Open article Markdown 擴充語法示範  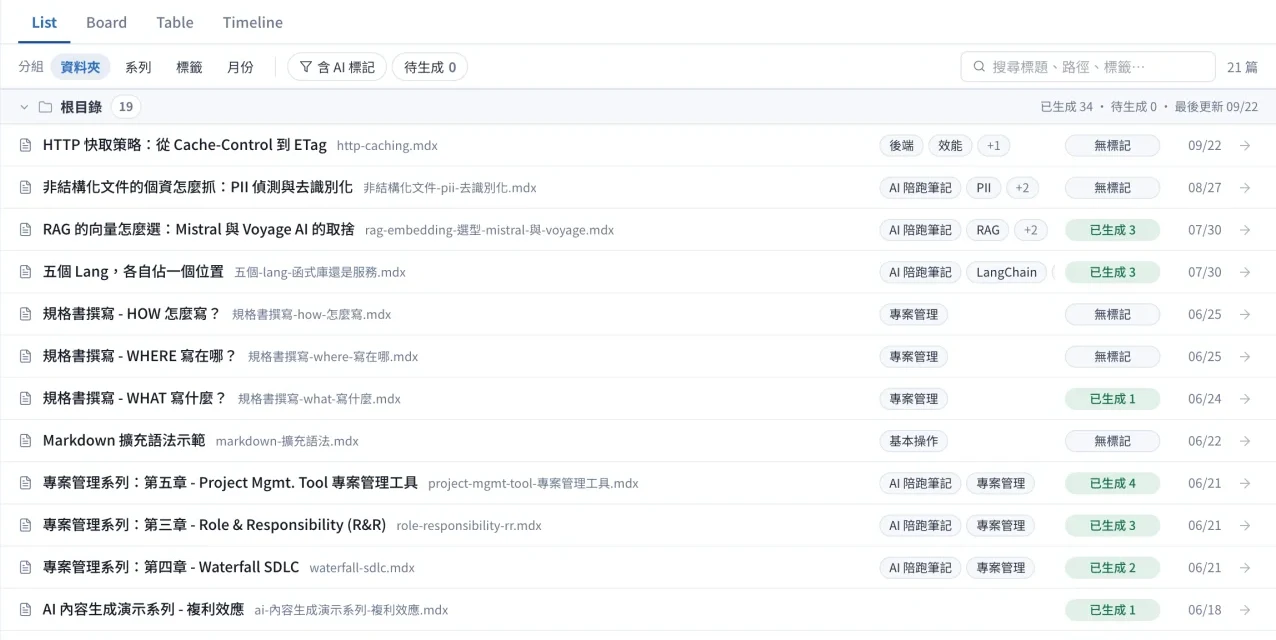tap(124, 441)
